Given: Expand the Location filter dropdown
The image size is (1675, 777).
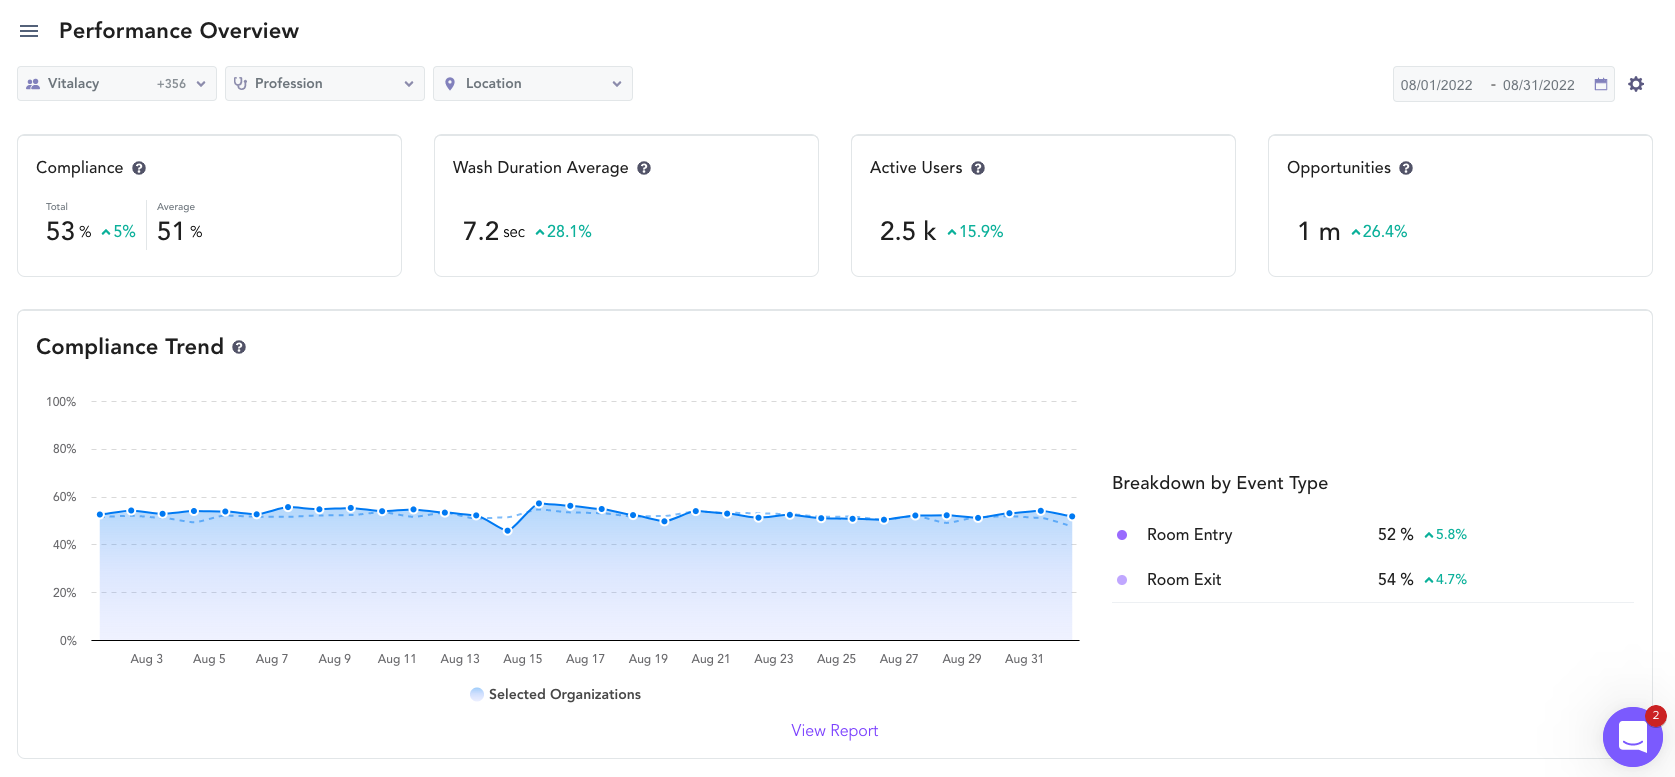Looking at the screenshot, I should (x=533, y=84).
